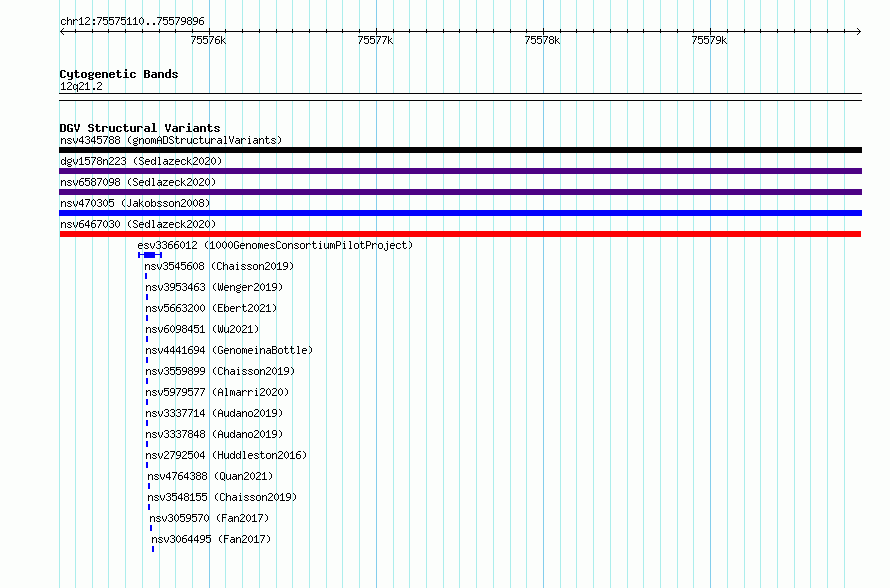This screenshot has width=890, height=588.
Task: Open variant dgv1578n223 Sedlazeck2020 label
Action: pyautogui.click(x=141, y=161)
